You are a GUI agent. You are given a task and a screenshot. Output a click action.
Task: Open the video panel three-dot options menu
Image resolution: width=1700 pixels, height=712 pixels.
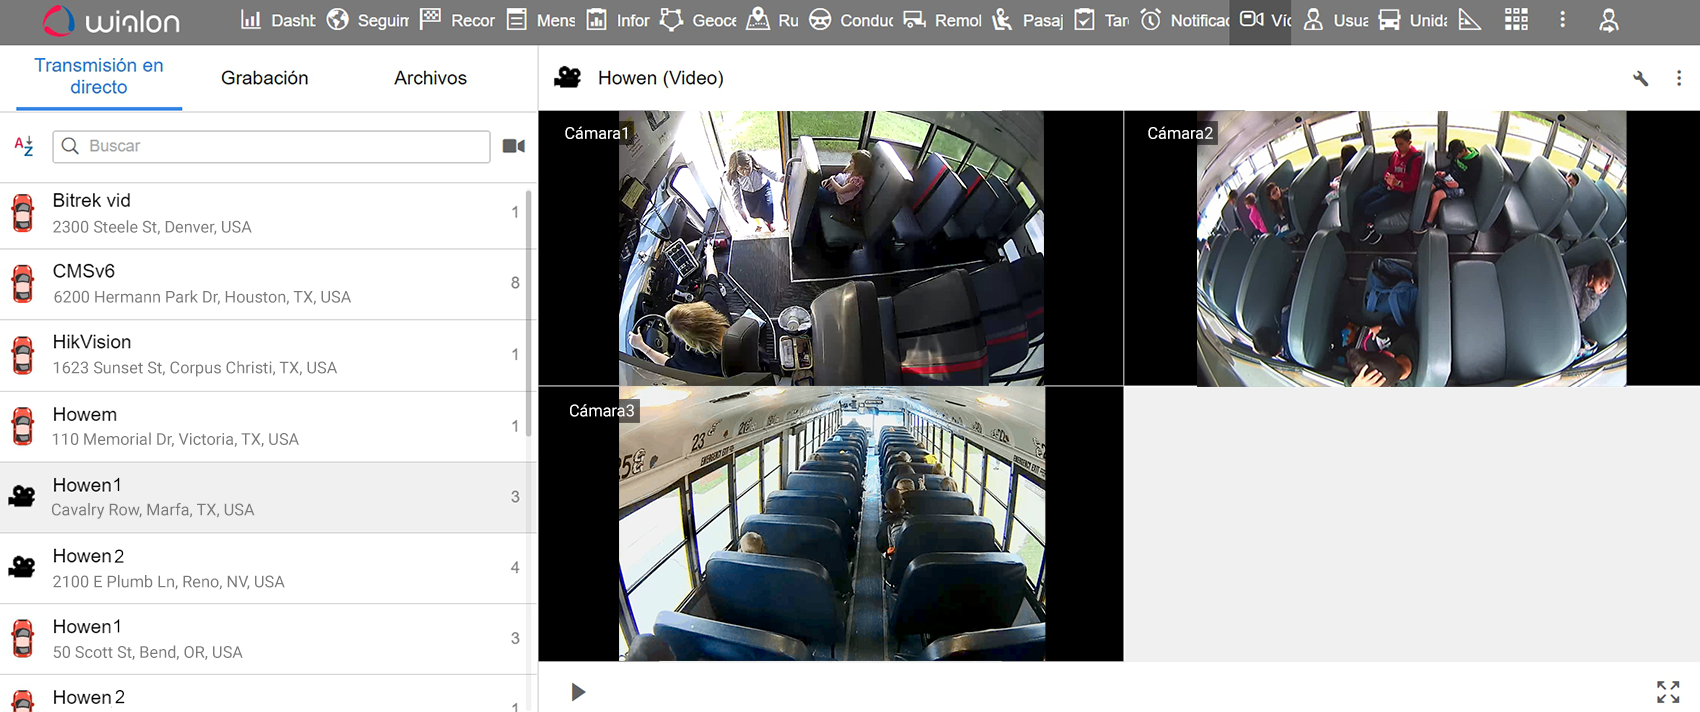pos(1679,78)
